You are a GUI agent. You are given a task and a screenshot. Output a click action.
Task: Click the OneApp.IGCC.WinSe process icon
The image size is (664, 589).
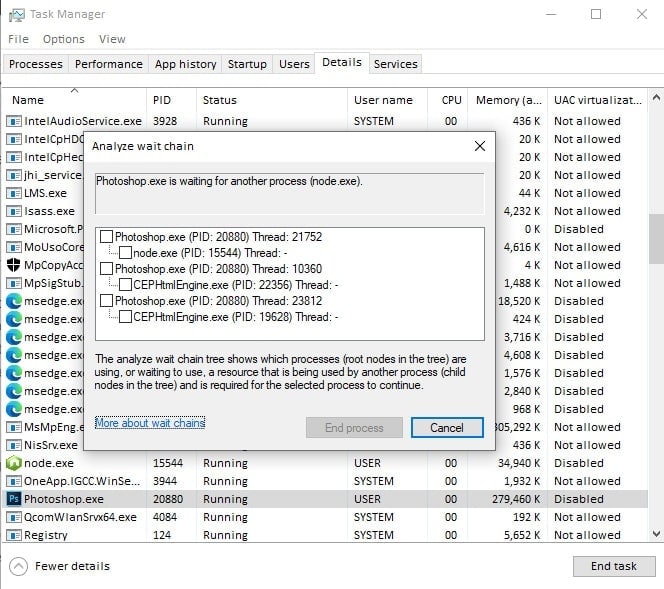click(x=14, y=481)
